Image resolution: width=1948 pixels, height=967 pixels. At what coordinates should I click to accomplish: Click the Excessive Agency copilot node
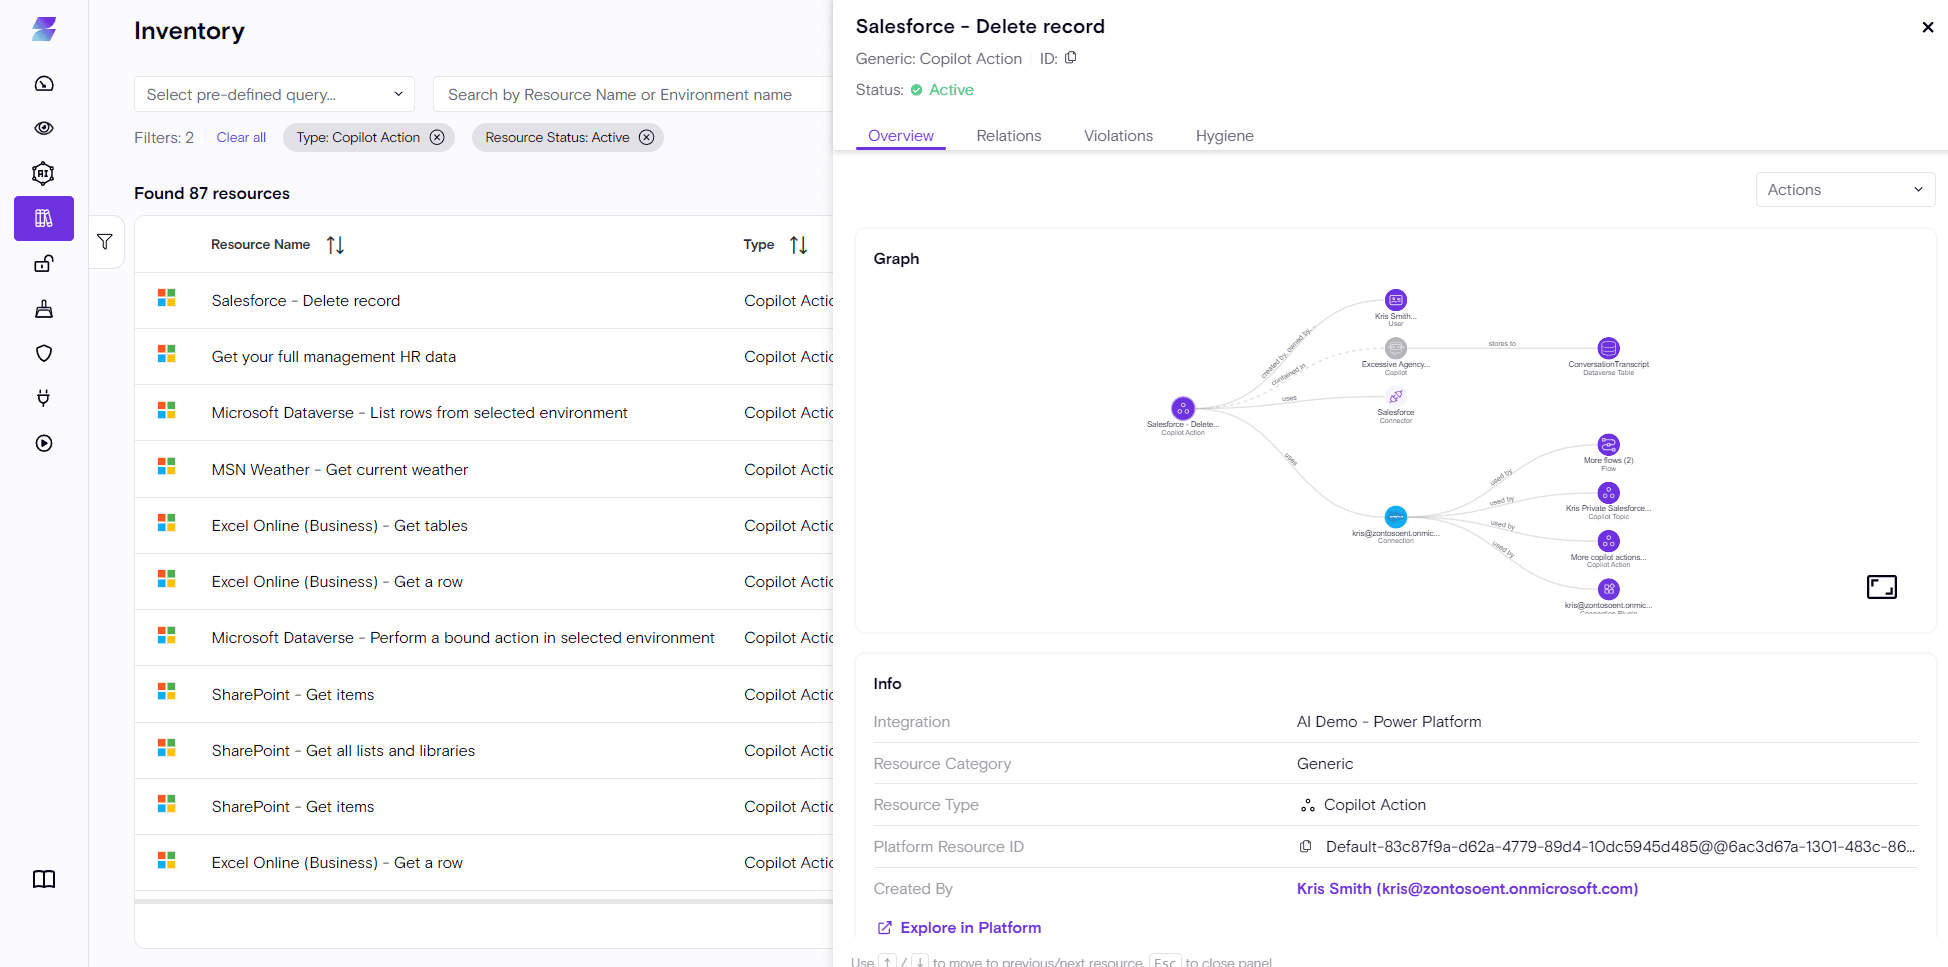click(1396, 348)
